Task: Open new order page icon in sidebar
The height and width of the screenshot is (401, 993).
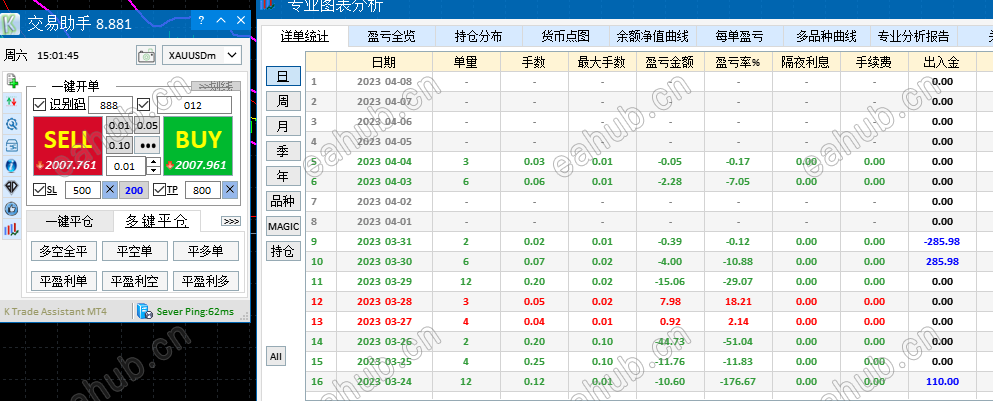Action: pos(11,81)
